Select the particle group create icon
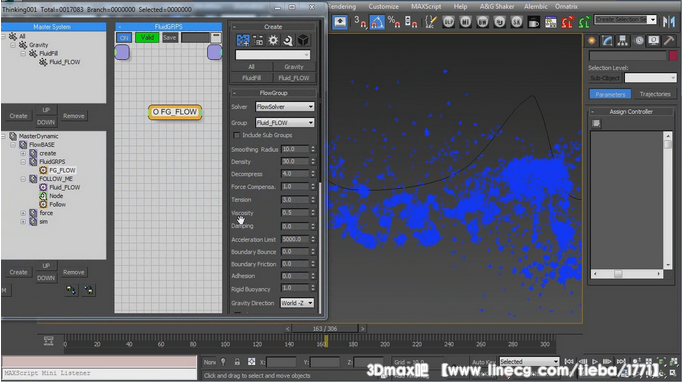Screen dimensions: 688x387 tap(243, 41)
